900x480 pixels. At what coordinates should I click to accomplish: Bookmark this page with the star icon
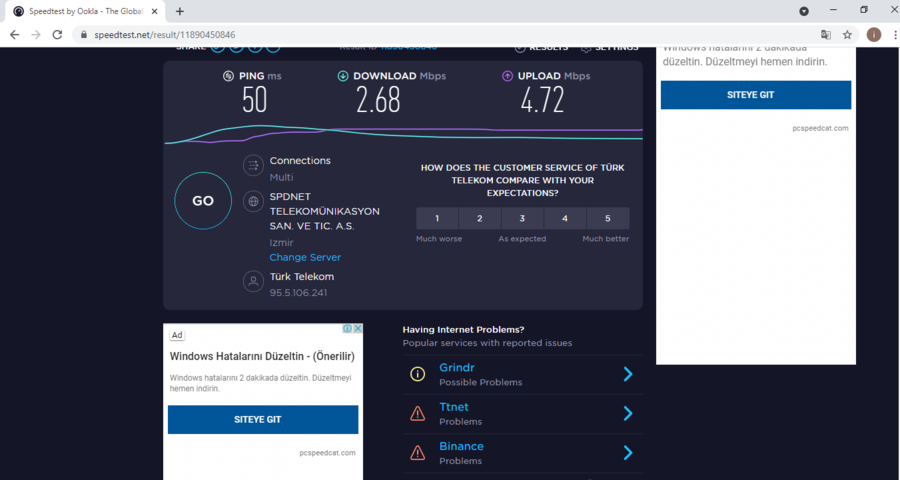click(x=847, y=35)
